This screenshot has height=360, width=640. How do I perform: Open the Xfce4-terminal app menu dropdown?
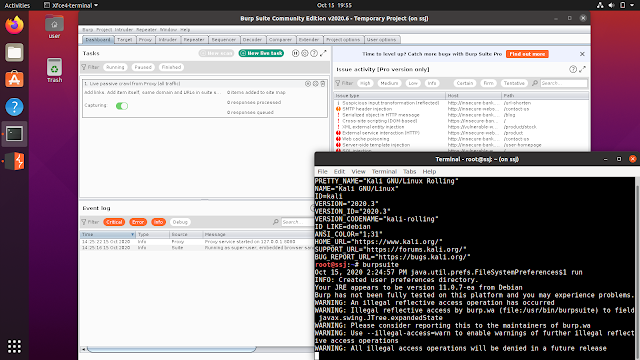click(x=71, y=5)
